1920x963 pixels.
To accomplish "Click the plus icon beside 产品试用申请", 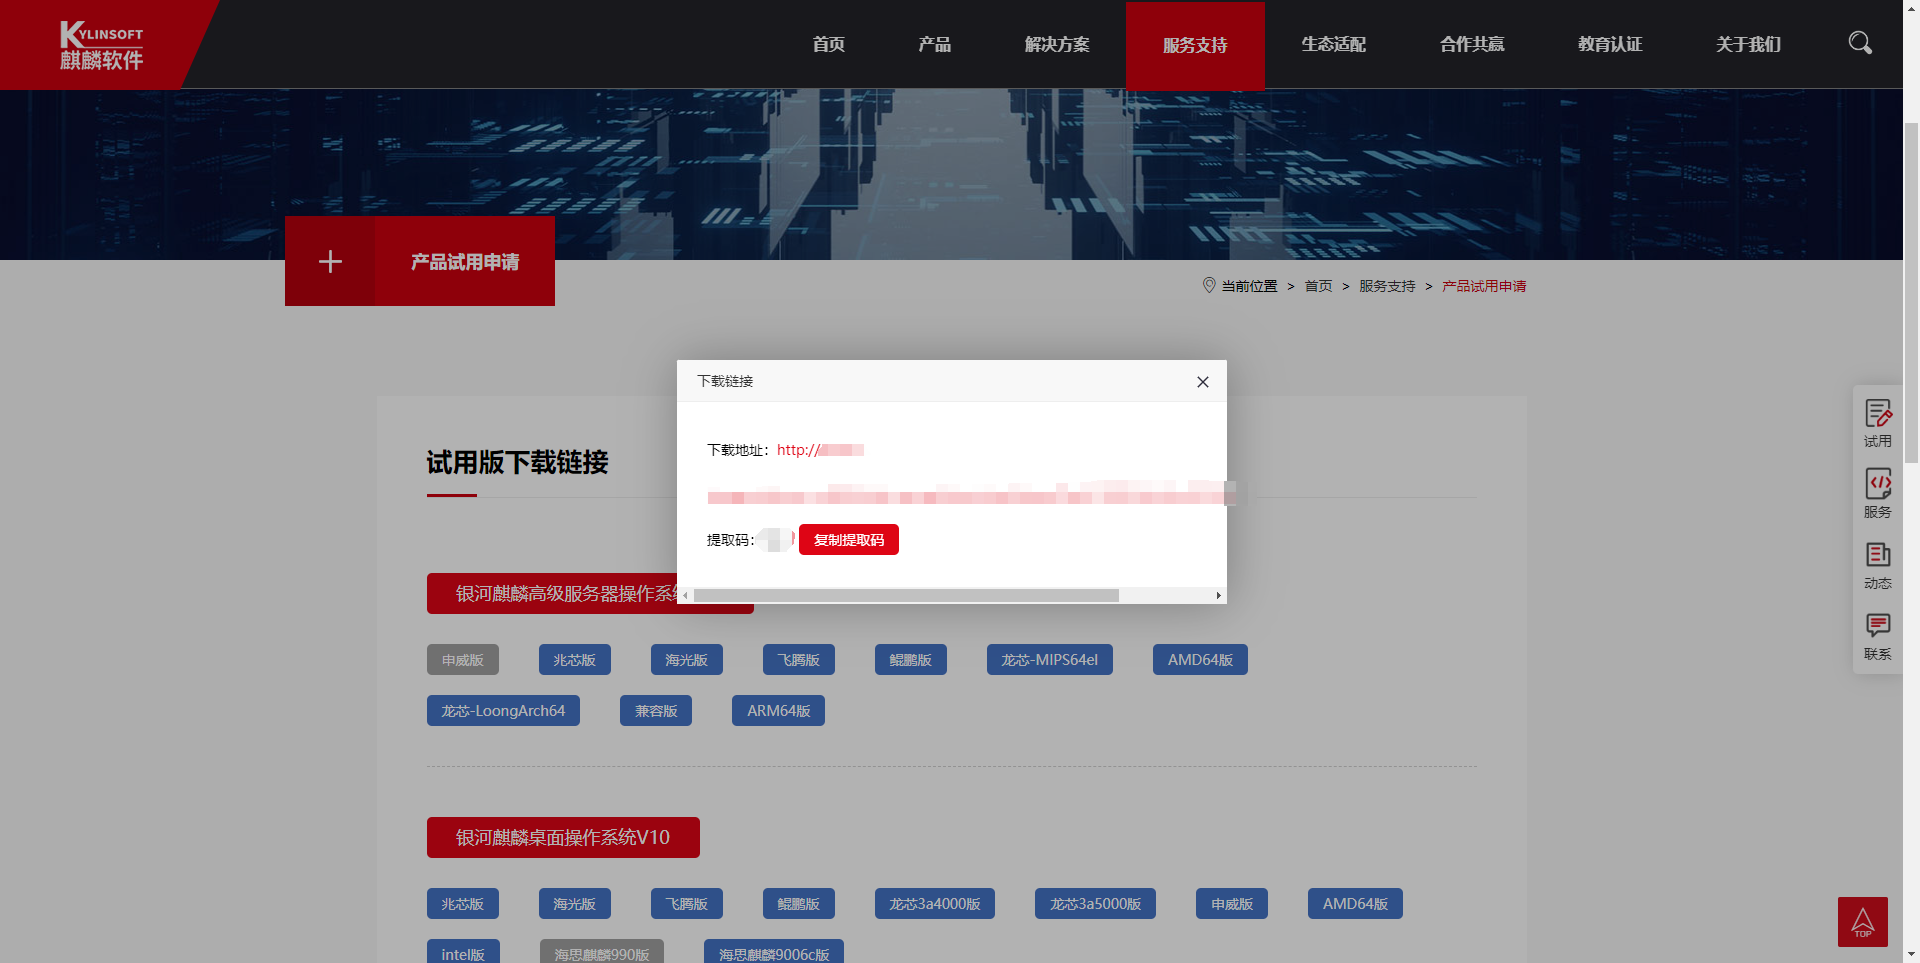I will (x=330, y=261).
